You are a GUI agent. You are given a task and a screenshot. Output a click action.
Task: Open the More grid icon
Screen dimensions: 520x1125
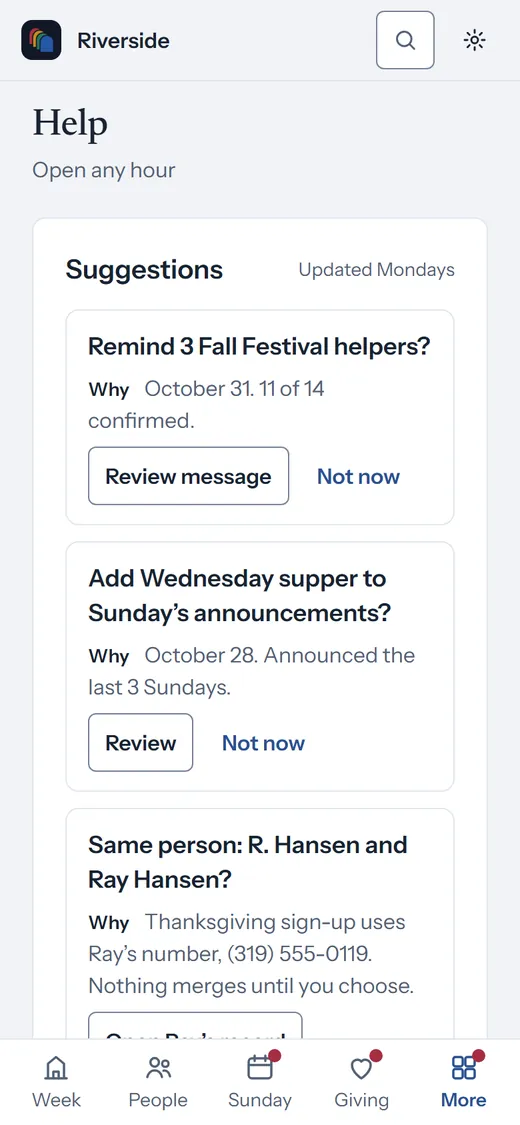(463, 1068)
